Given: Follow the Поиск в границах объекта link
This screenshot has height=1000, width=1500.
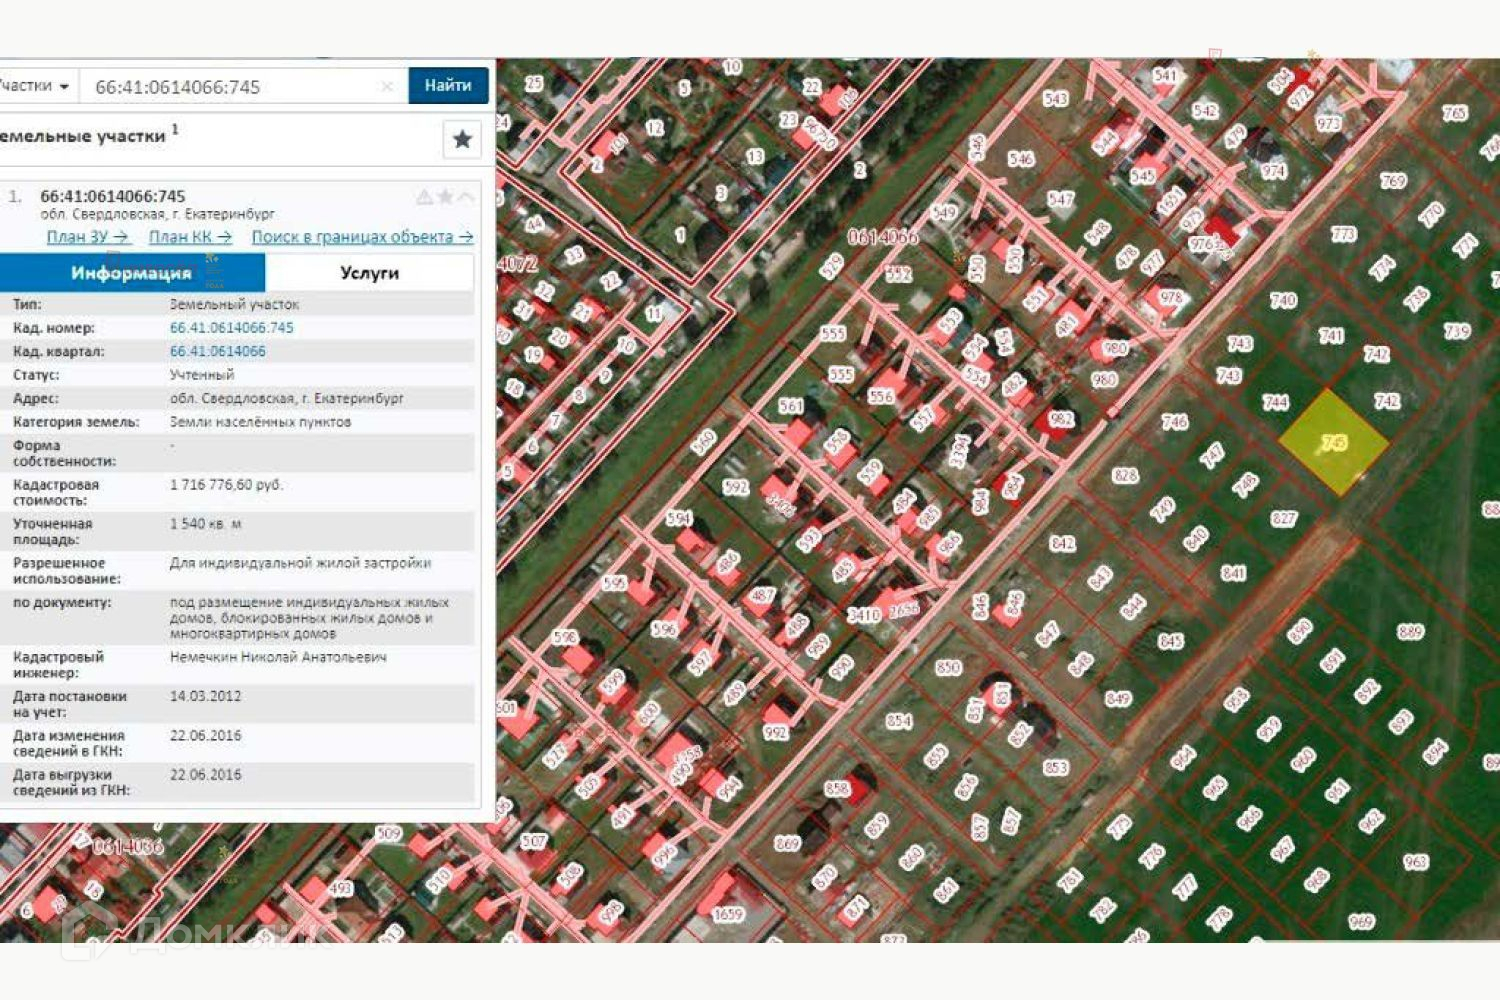Looking at the screenshot, I should (362, 237).
